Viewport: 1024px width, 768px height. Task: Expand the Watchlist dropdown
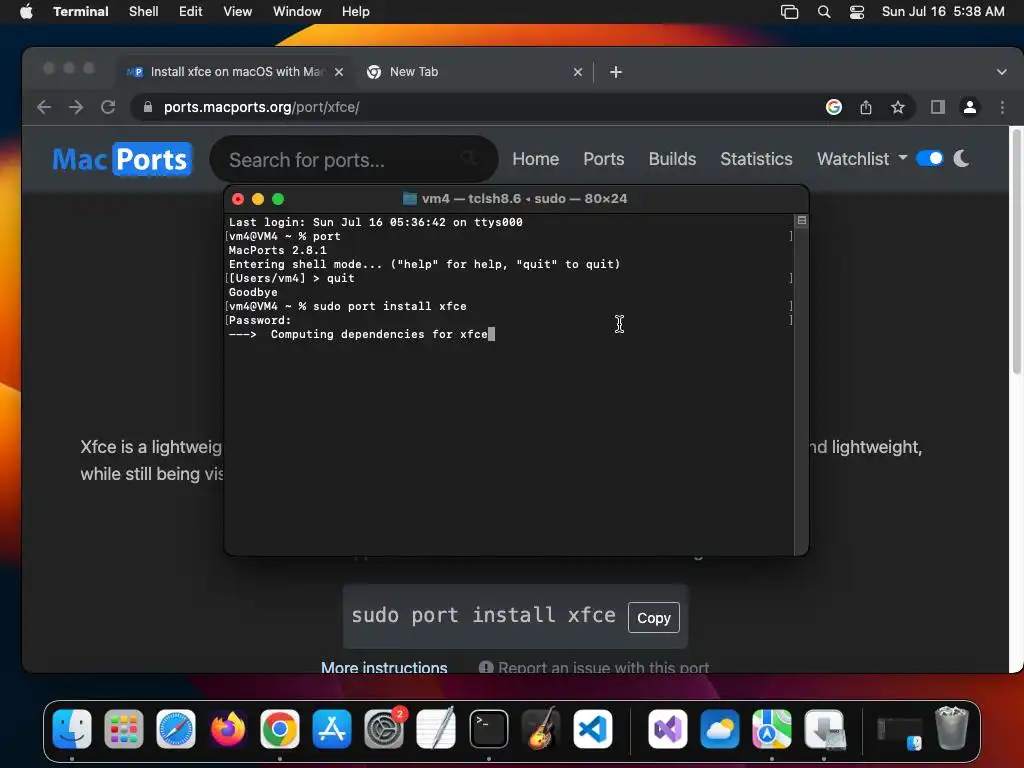861,159
